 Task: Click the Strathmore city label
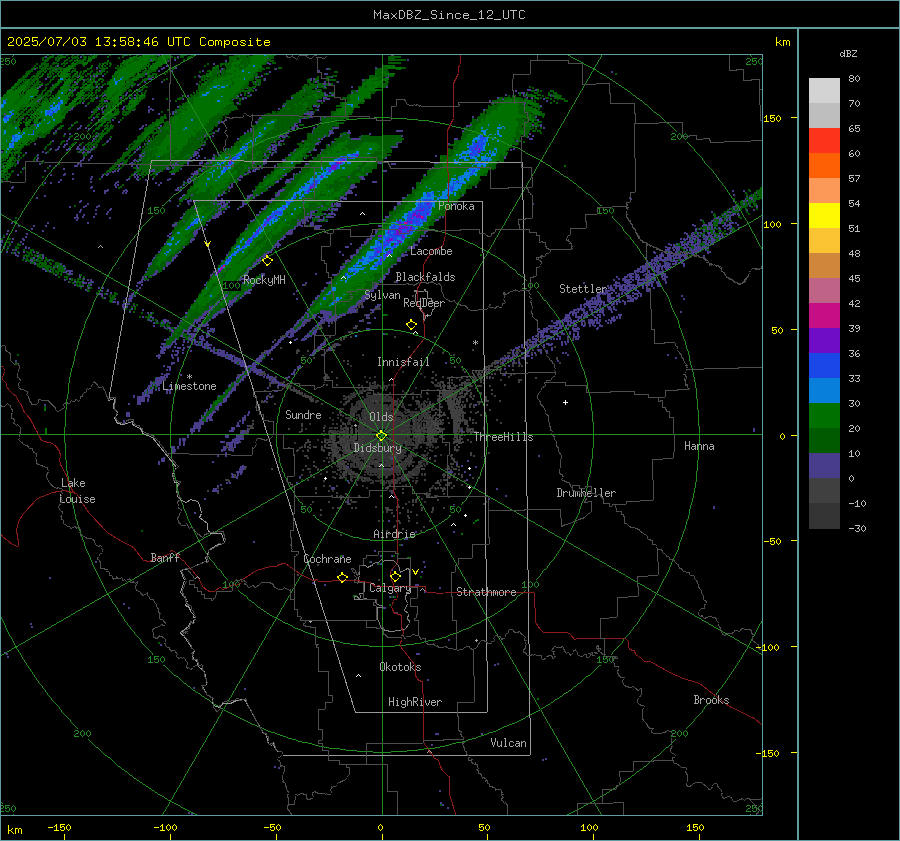pyautogui.click(x=486, y=592)
